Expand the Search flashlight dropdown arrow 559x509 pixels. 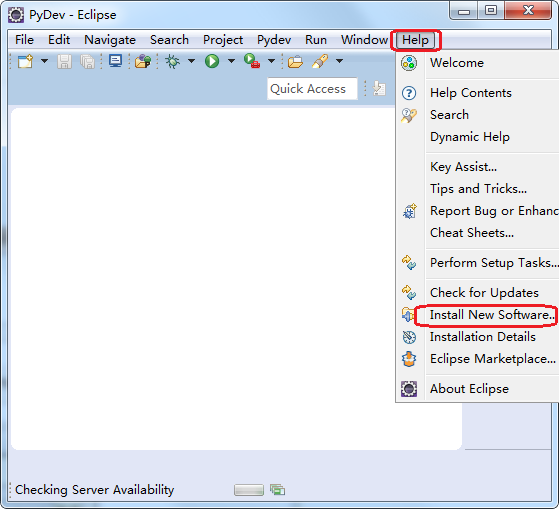[x=339, y=61]
